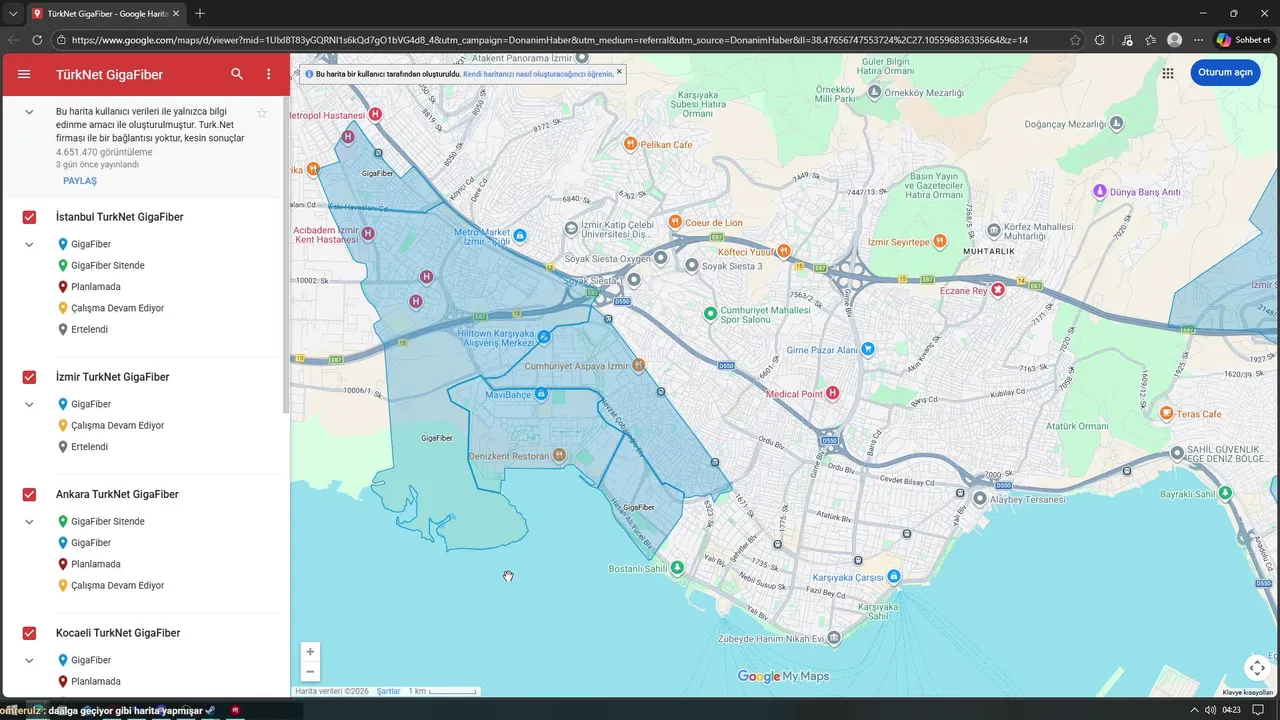Click the Eczane Rey pharmacy marker
This screenshot has width=1280, height=720.
click(998, 290)
